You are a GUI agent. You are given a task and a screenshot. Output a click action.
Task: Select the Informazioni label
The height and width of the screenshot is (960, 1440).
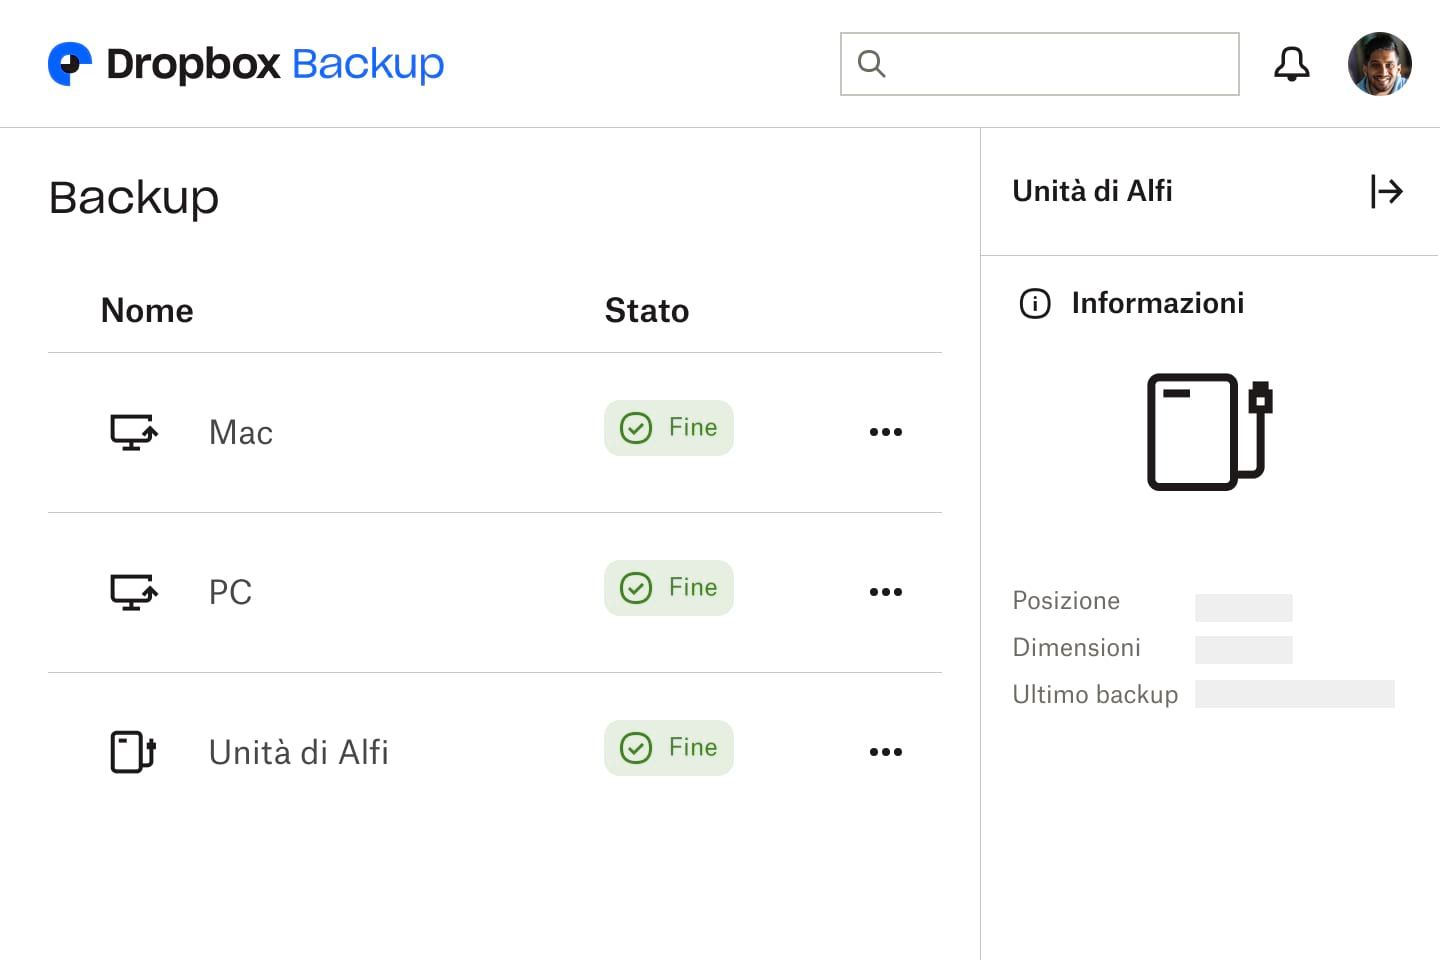(x=1158, y=303)
